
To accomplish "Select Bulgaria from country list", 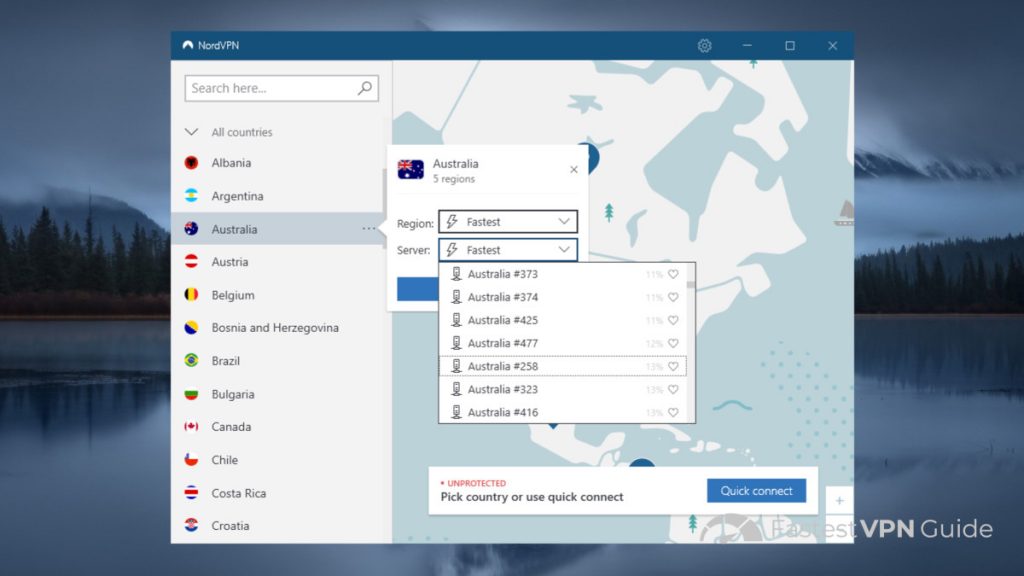I will [x=277, y=394].
